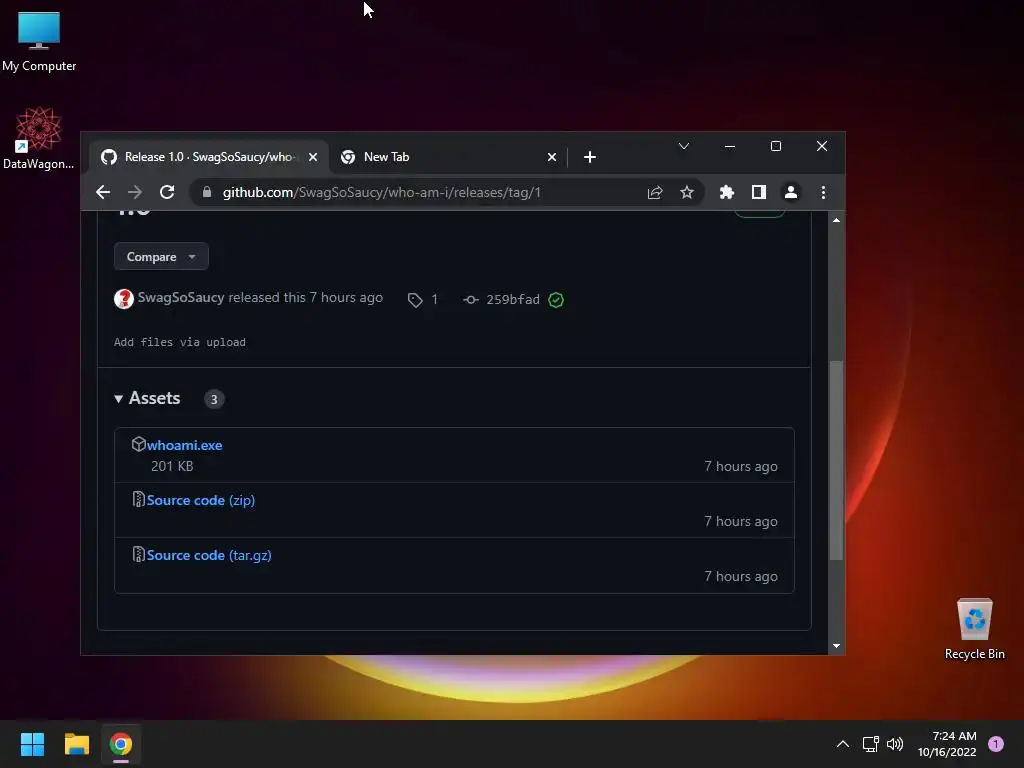Click 'released this 7 hours ago' text
Viewport: 1024px width, 768px height.
pos(305,298)
